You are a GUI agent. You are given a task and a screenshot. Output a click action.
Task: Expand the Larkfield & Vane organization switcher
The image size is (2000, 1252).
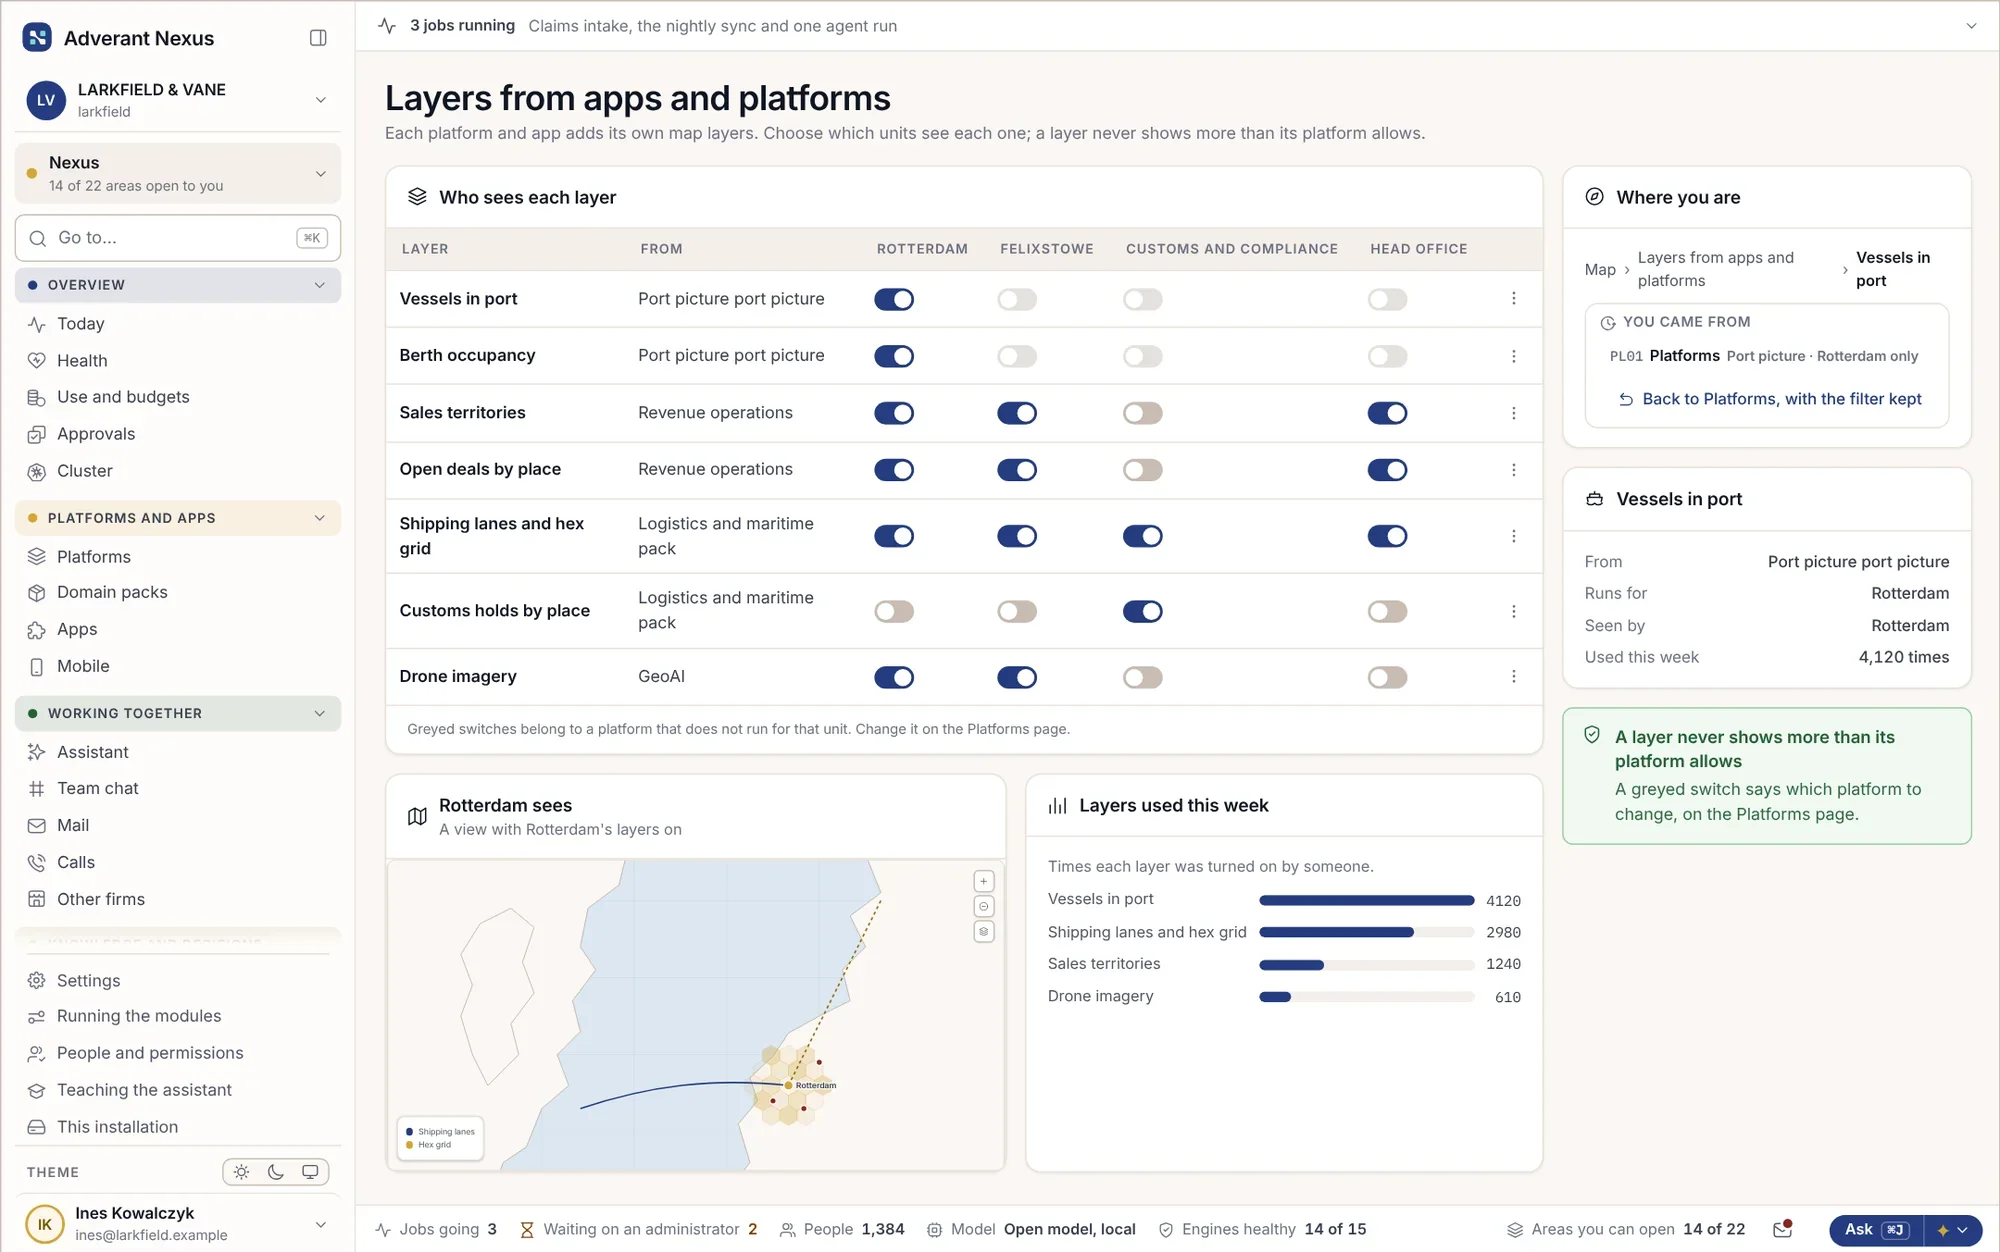321,100
